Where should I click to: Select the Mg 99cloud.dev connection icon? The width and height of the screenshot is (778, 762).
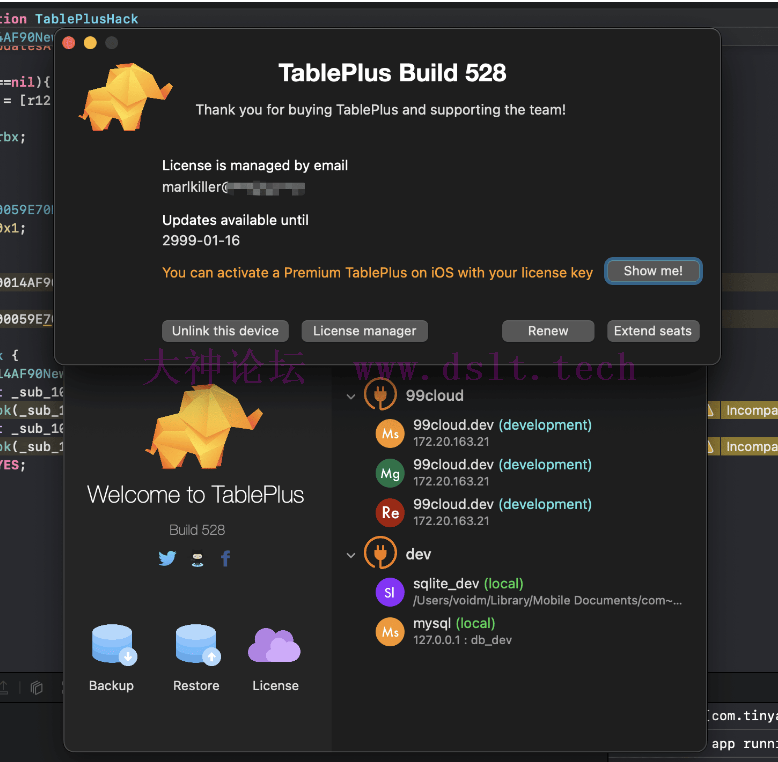point(390,473)
